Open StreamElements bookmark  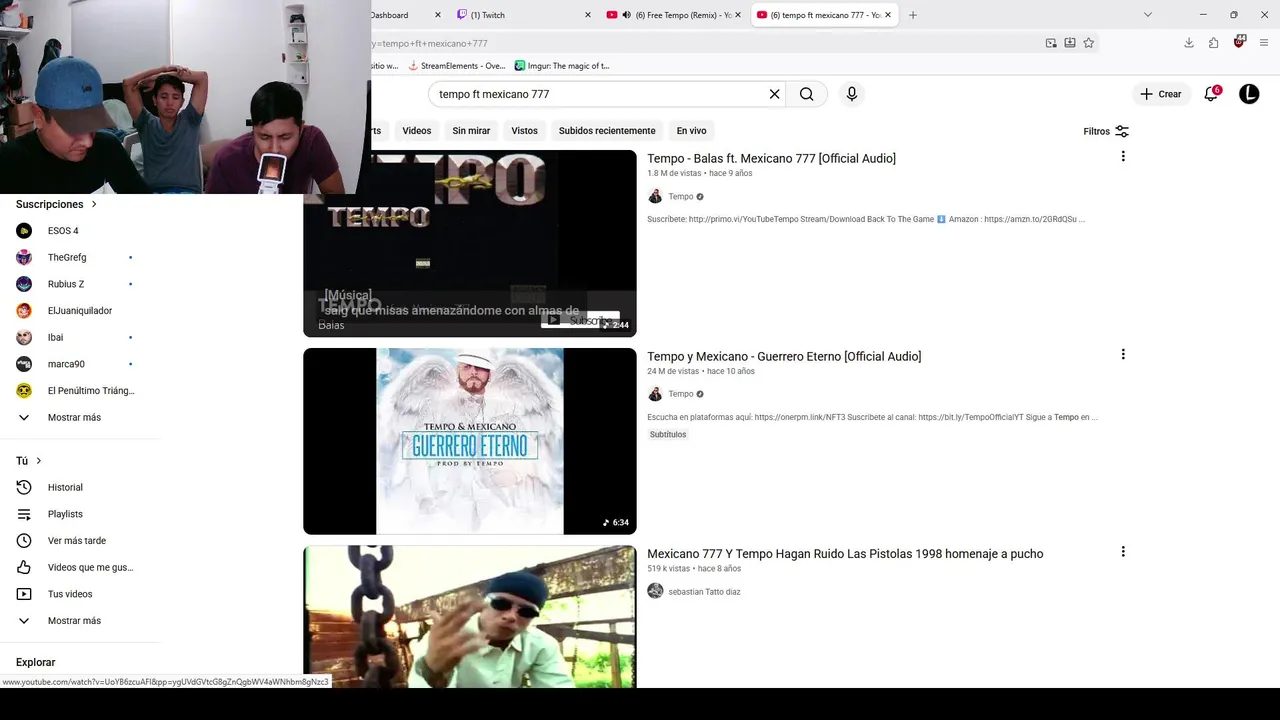click(x=456, y=66)
